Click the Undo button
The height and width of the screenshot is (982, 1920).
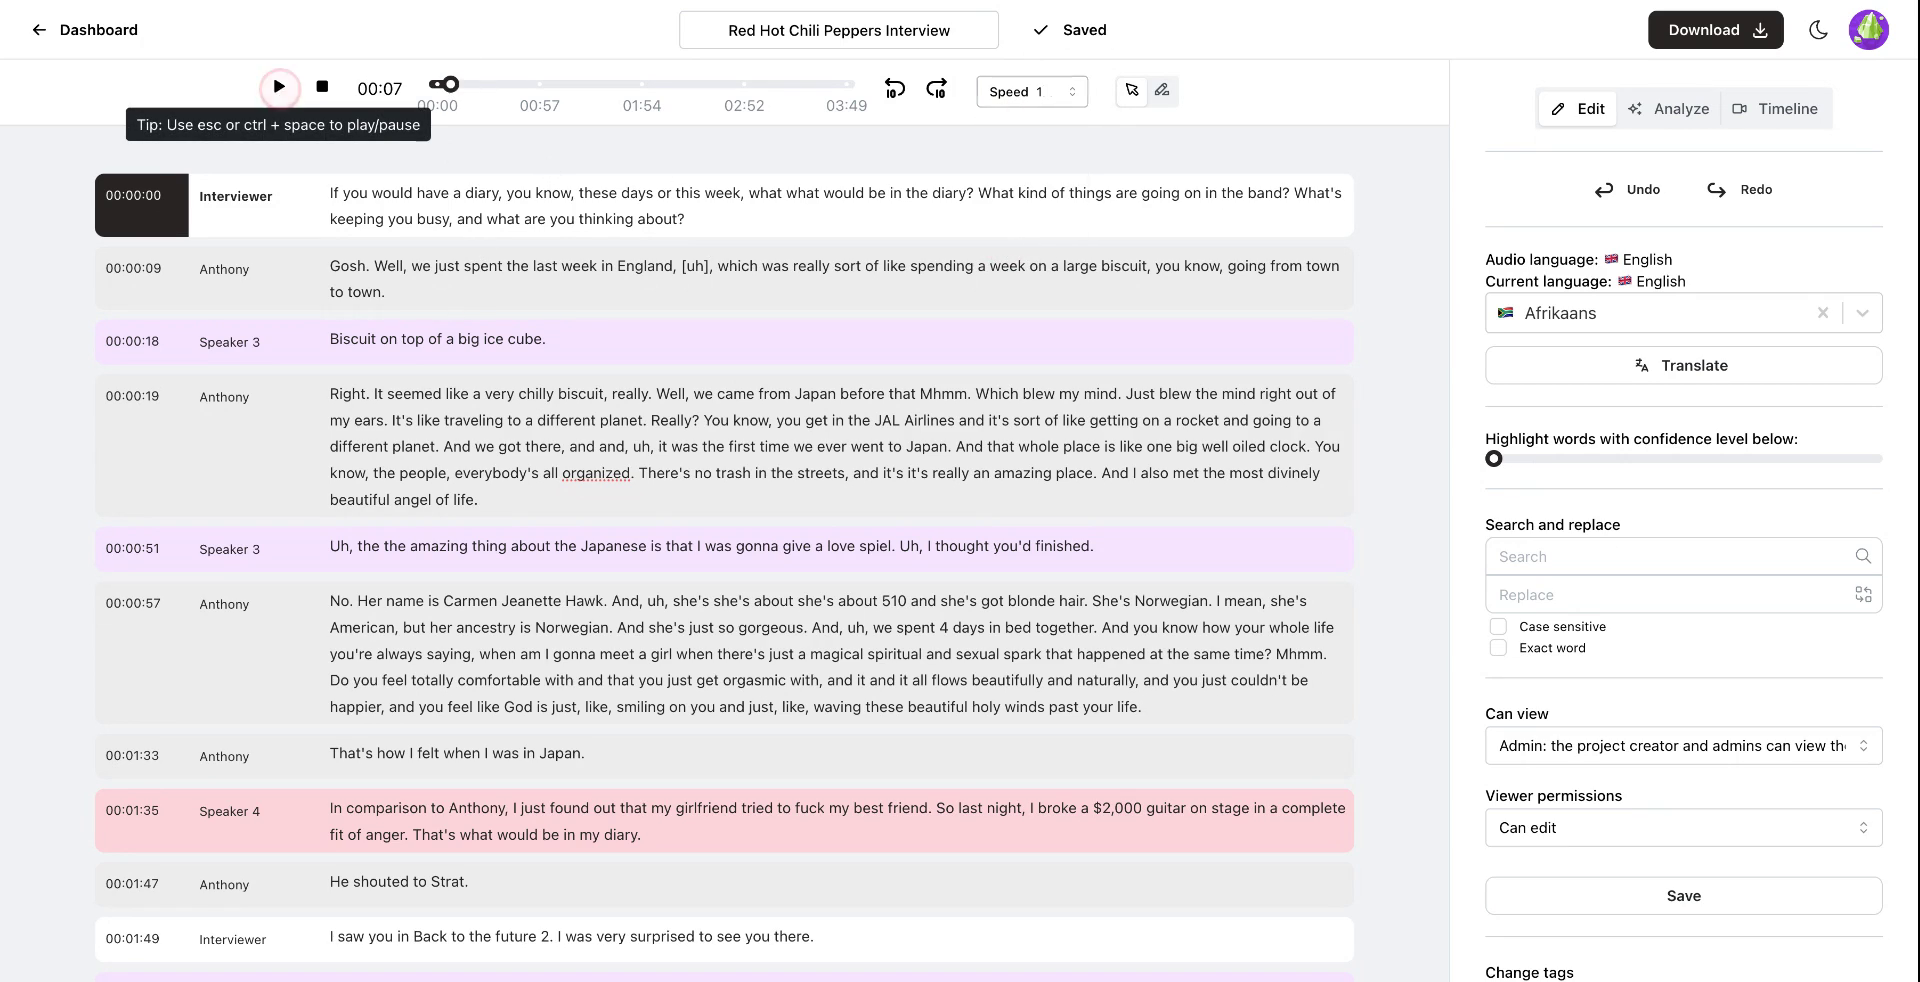point(1627,189)
